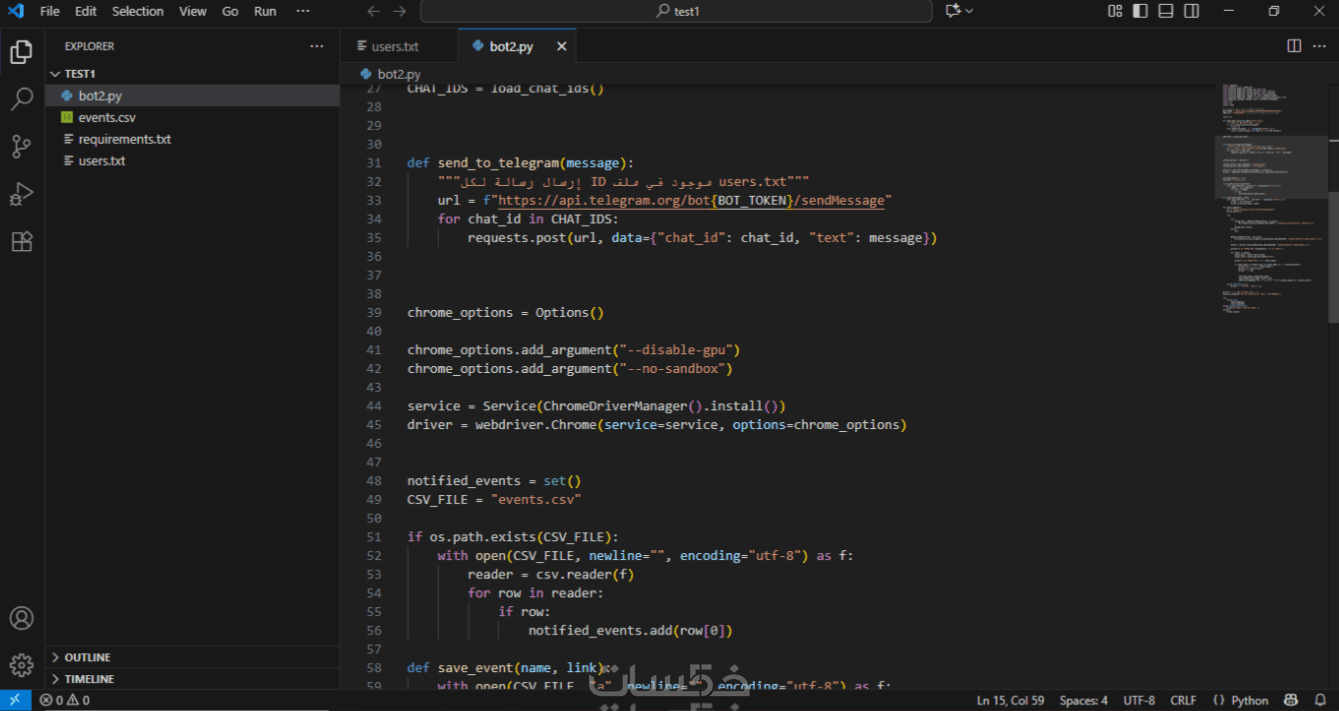Open the Manage settings gear
This screenshot has width=1339, height=711.
pos(22,665)
